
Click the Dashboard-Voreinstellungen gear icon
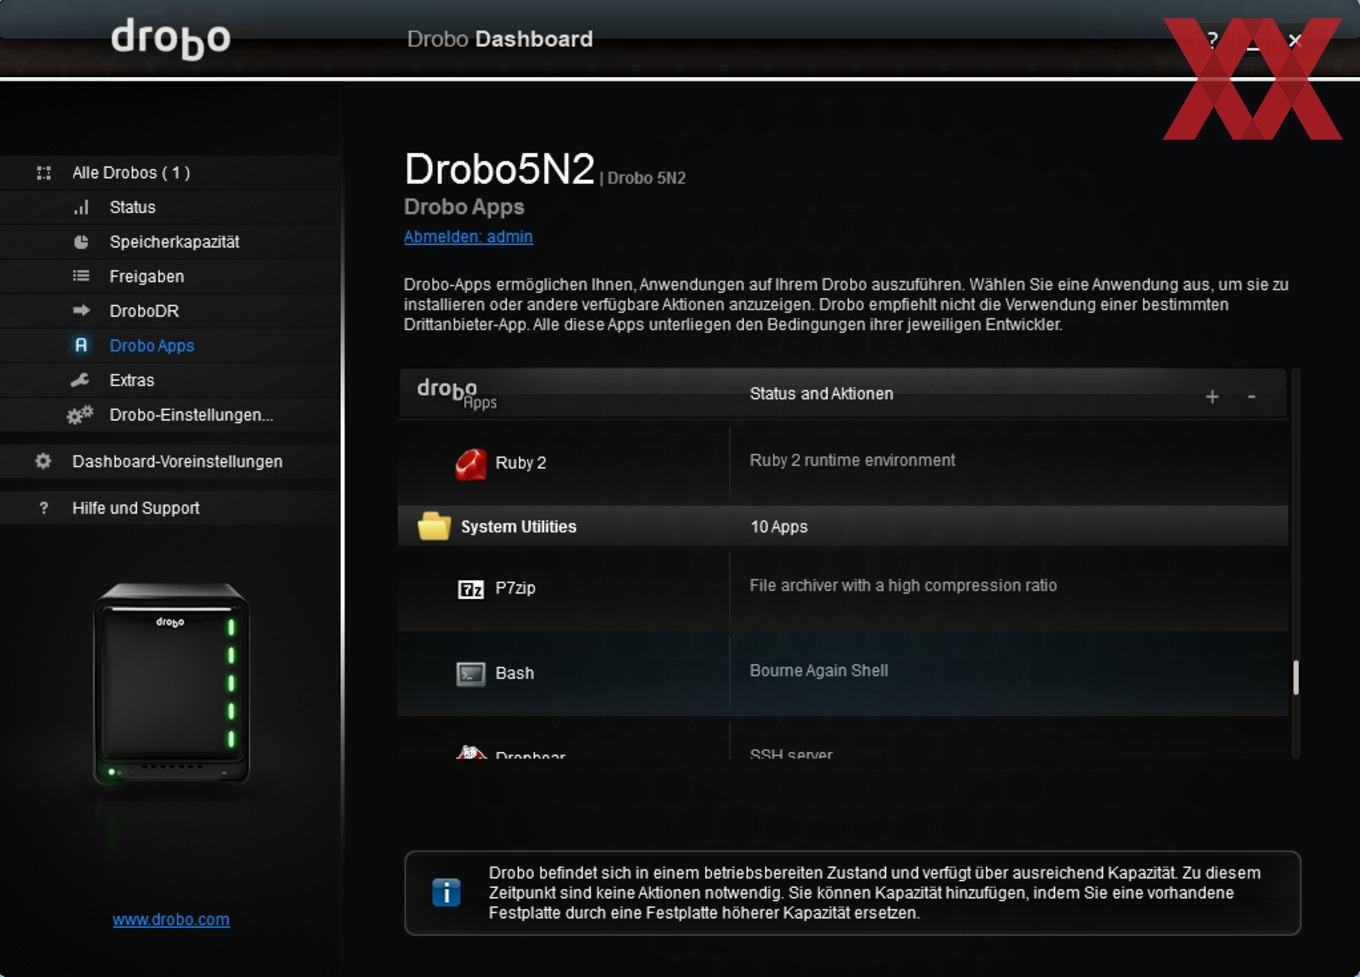click(x=43, y=461)
